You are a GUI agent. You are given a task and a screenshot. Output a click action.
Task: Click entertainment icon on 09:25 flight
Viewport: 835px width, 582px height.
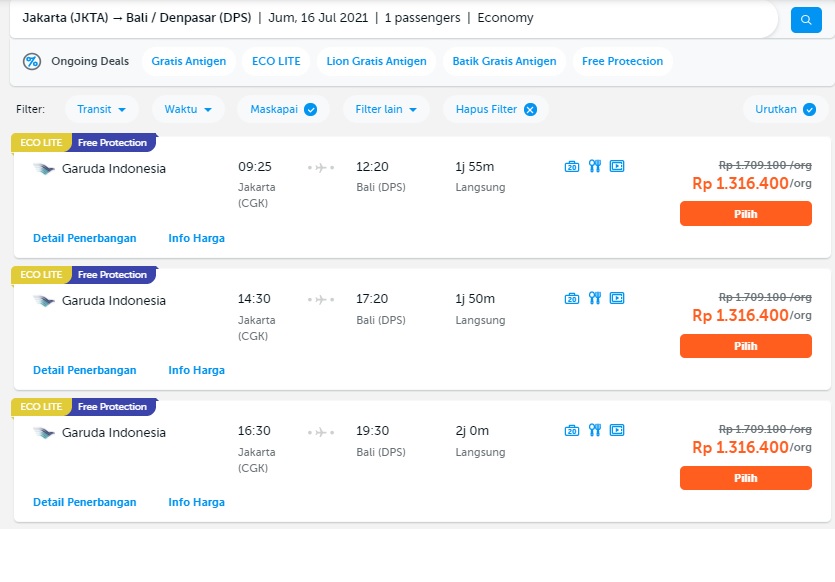click(x=617, y=166)
